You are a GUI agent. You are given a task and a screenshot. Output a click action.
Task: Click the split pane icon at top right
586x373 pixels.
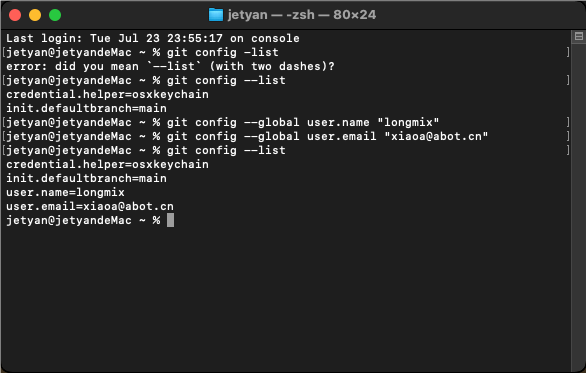point(579,37)
